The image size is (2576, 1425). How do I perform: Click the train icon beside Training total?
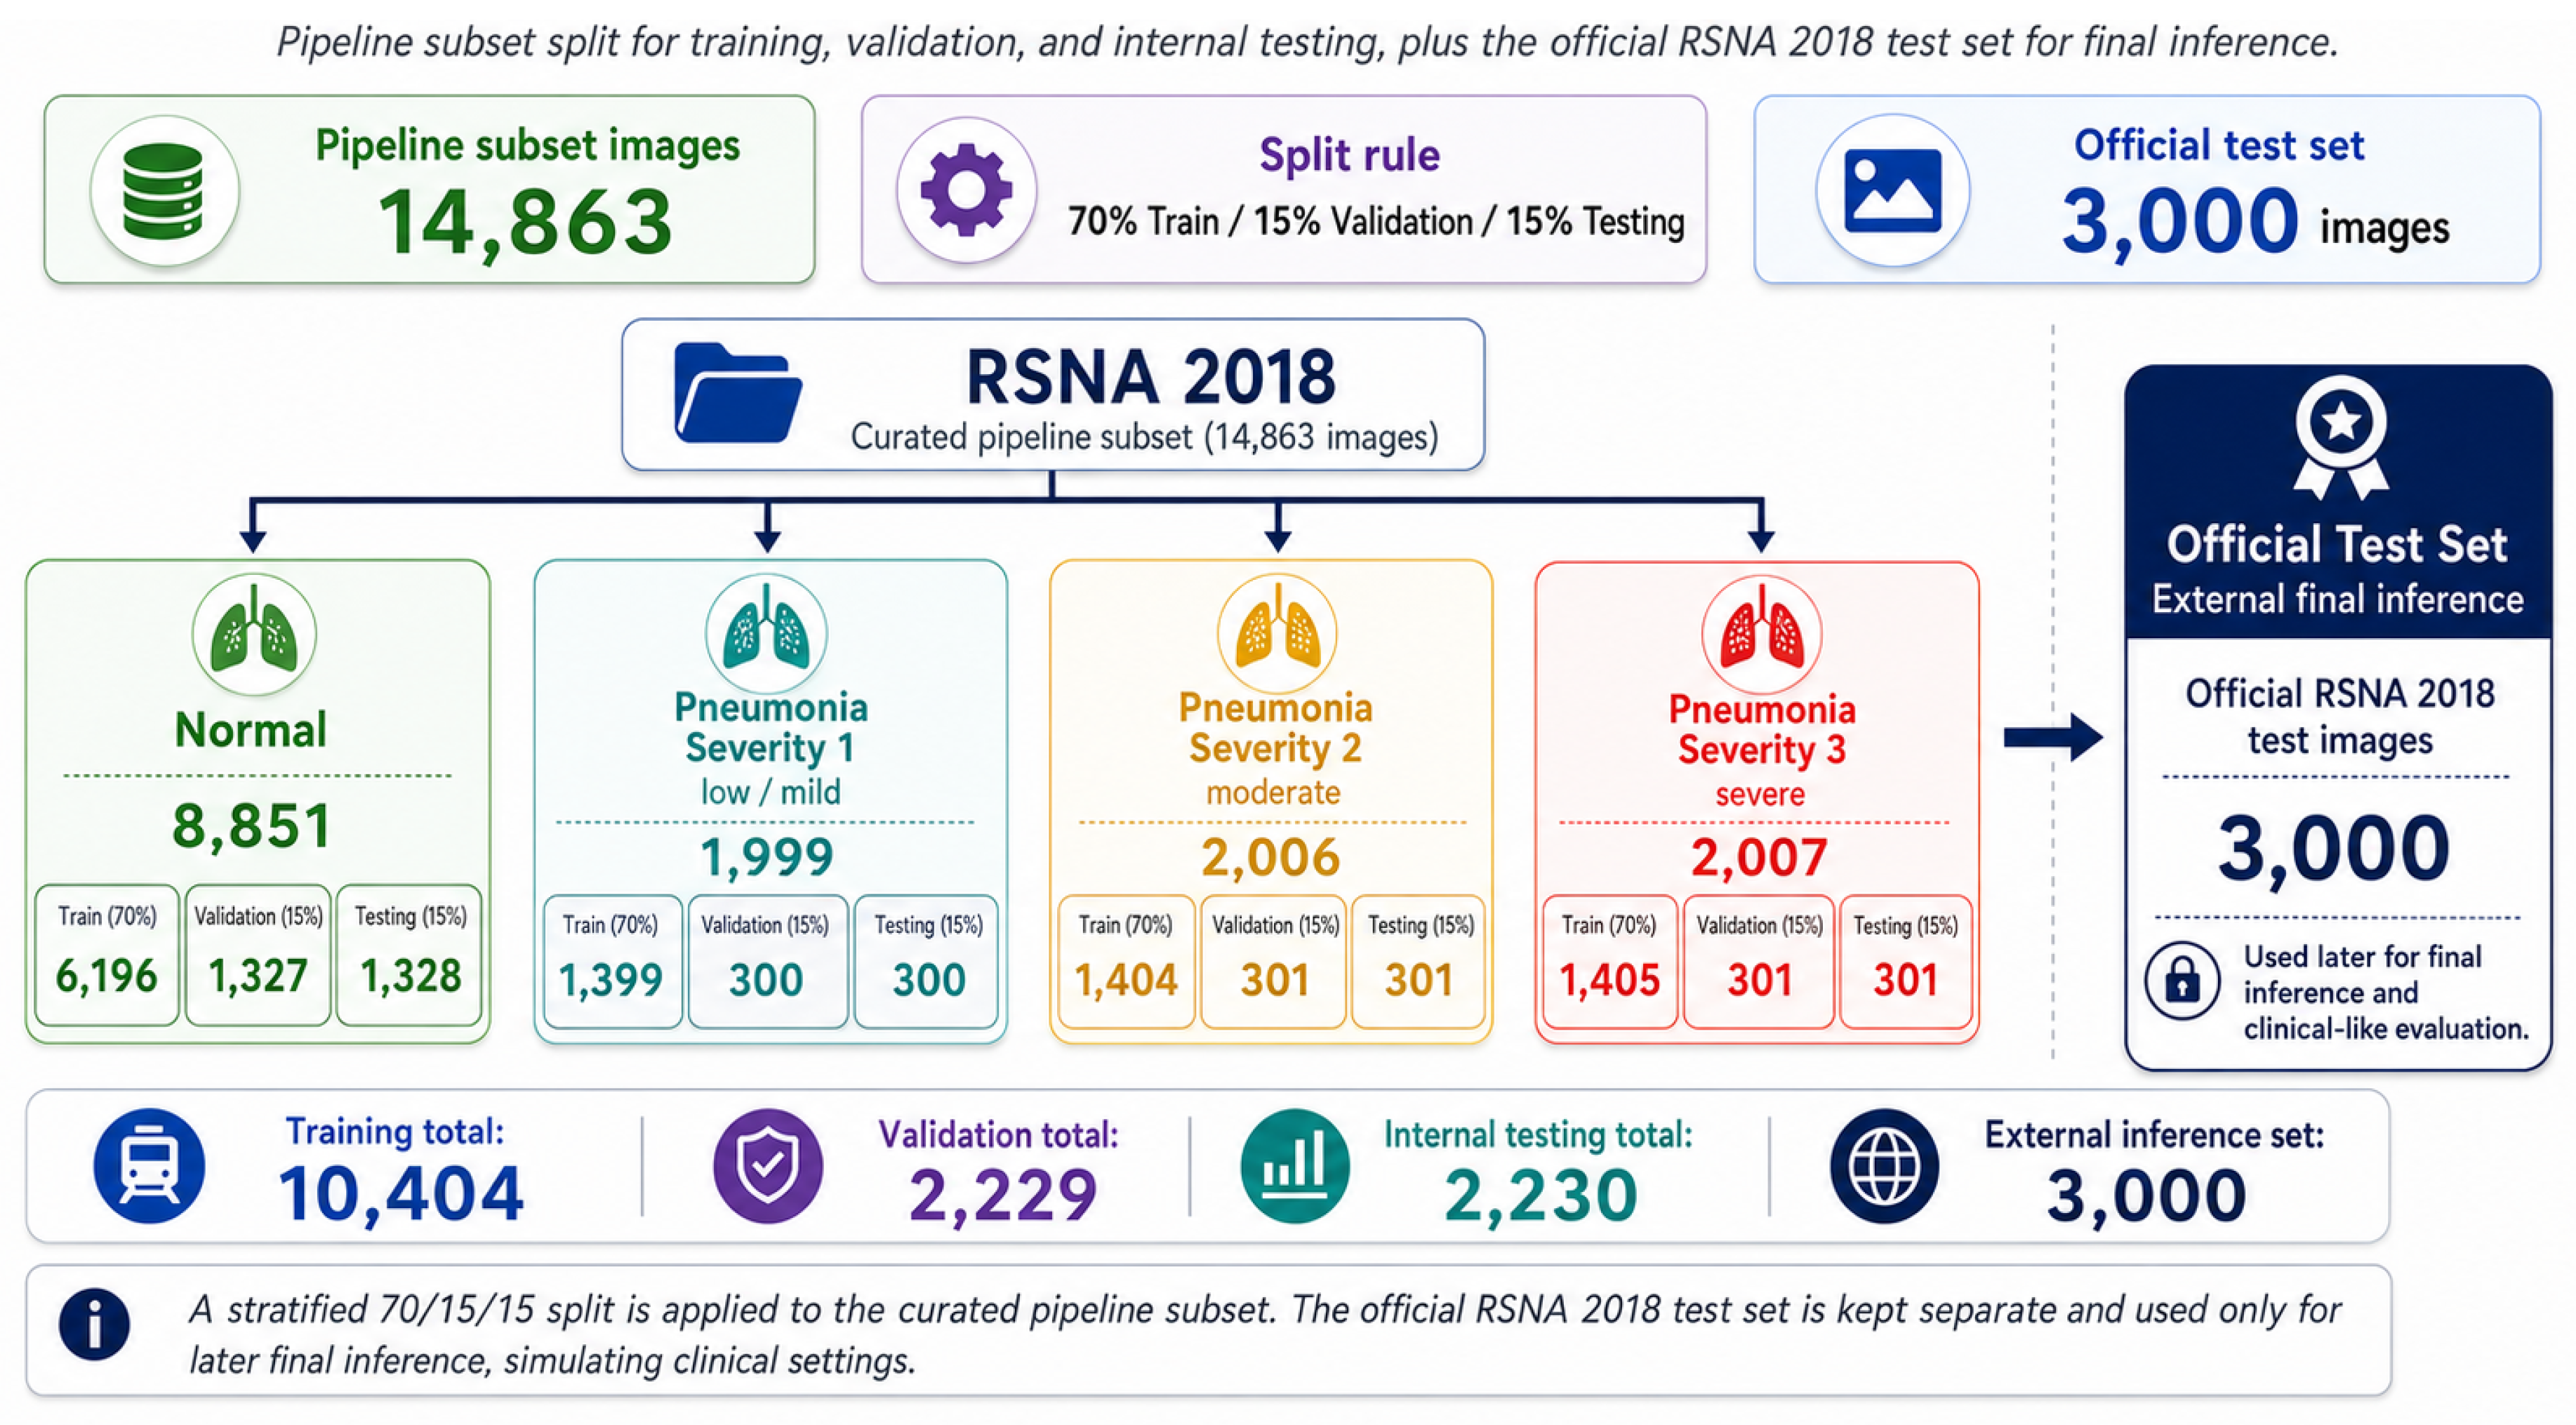coord(149,1165)
